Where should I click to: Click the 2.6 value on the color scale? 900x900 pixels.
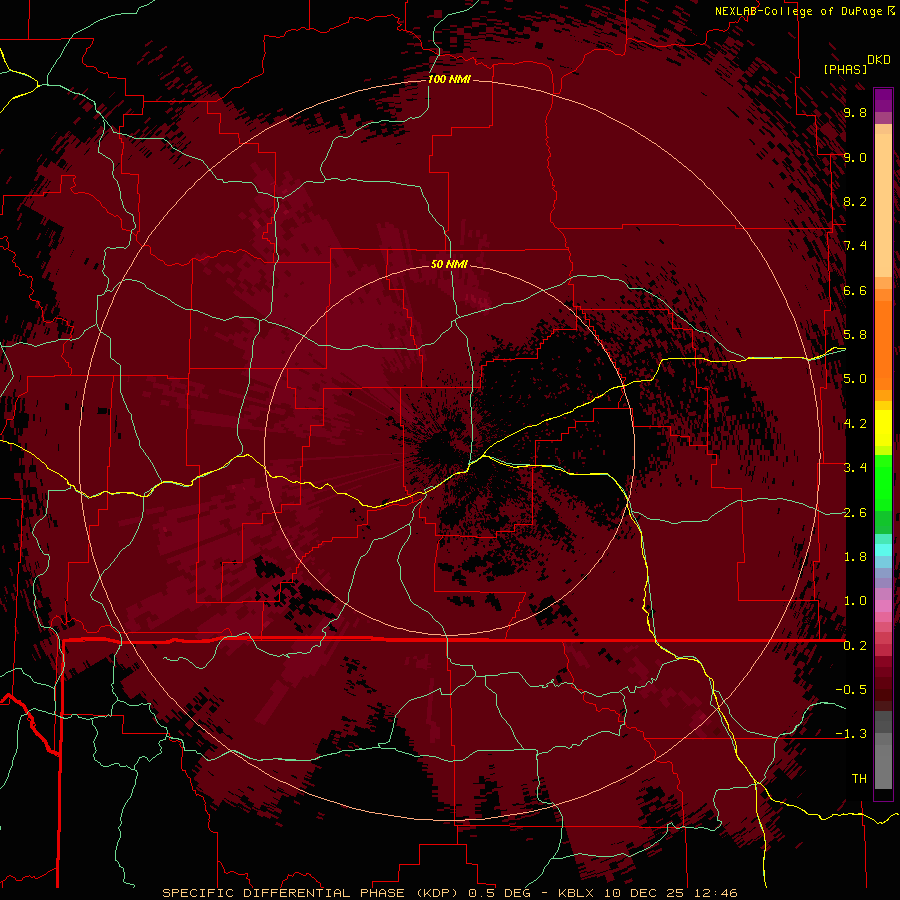point(855,513)
